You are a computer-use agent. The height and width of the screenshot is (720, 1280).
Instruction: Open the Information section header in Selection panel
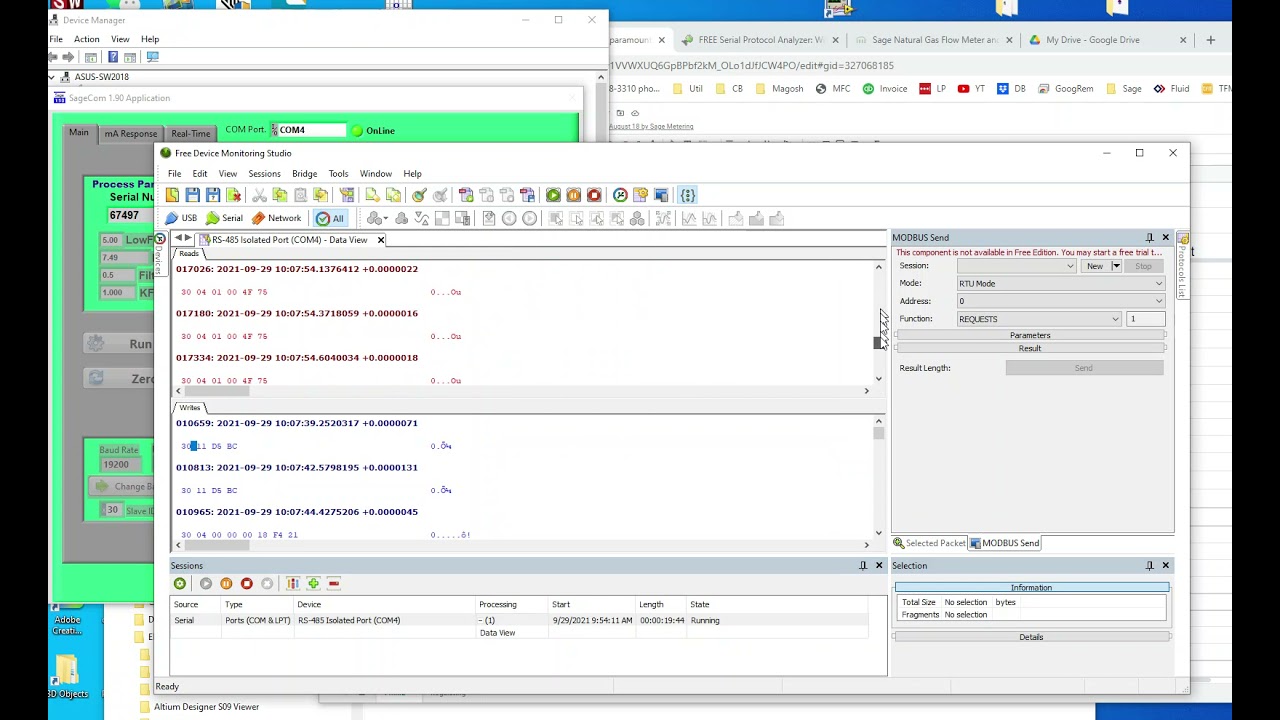click(1031, 588)
